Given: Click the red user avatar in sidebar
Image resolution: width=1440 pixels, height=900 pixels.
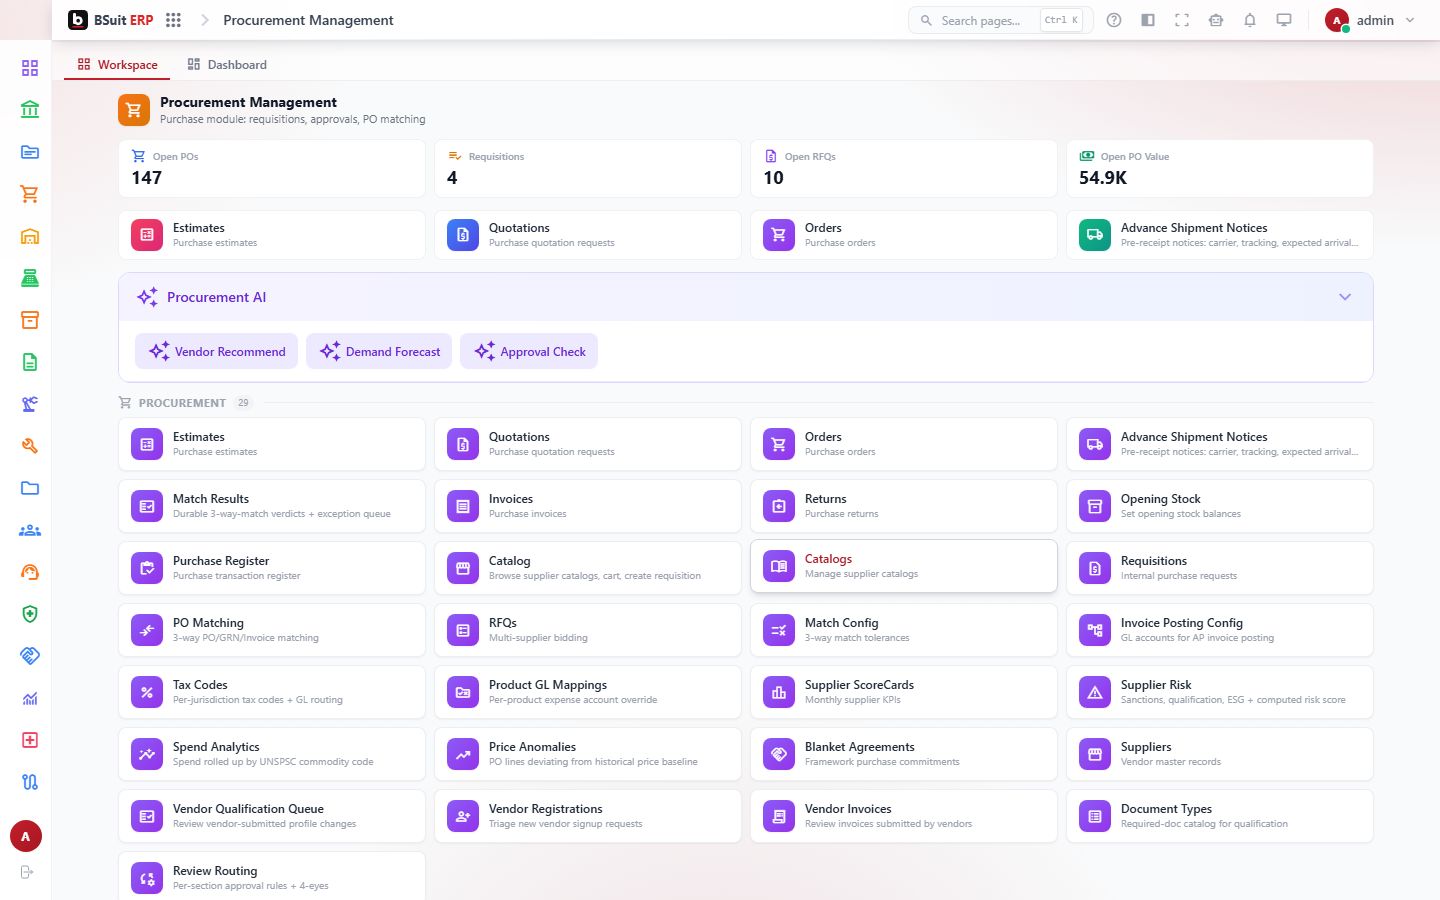Looking at the screenshot, I should [26, 836].
